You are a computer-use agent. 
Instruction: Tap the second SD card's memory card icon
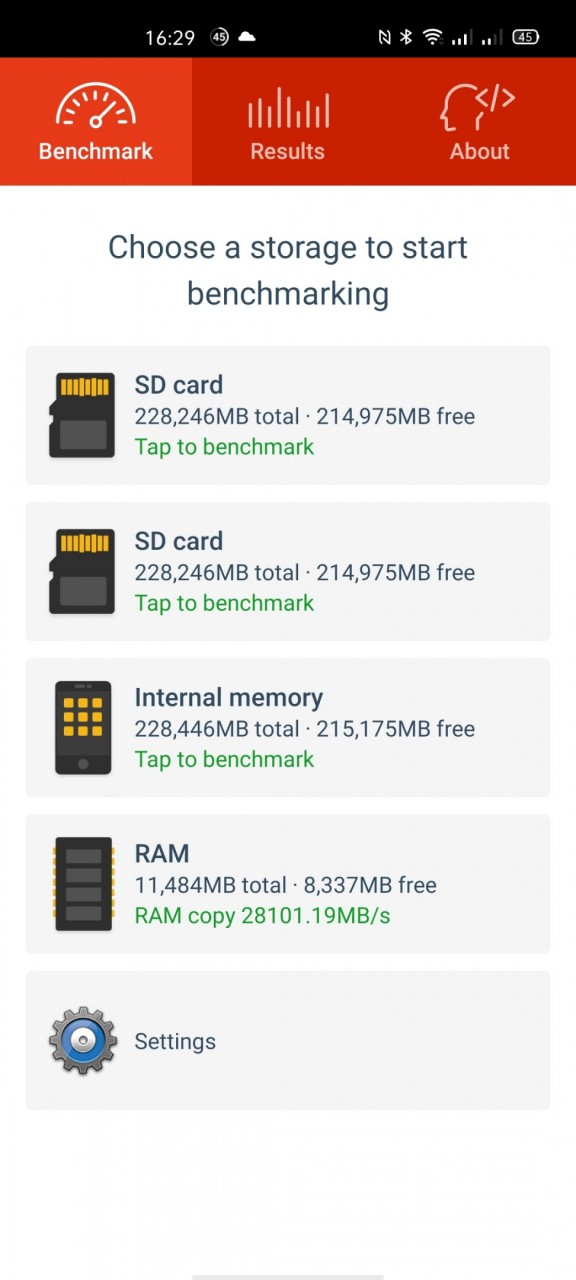click(82, 571)
